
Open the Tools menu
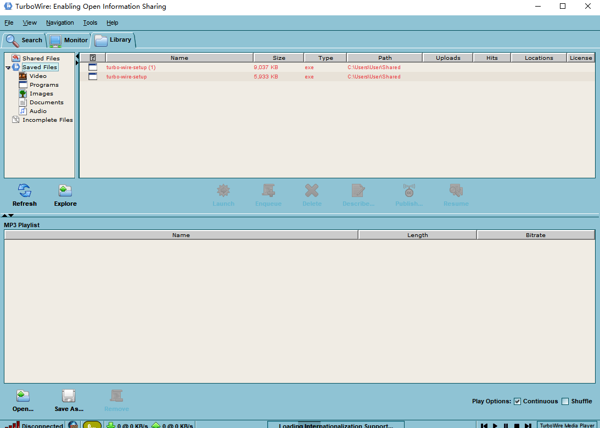90,22
